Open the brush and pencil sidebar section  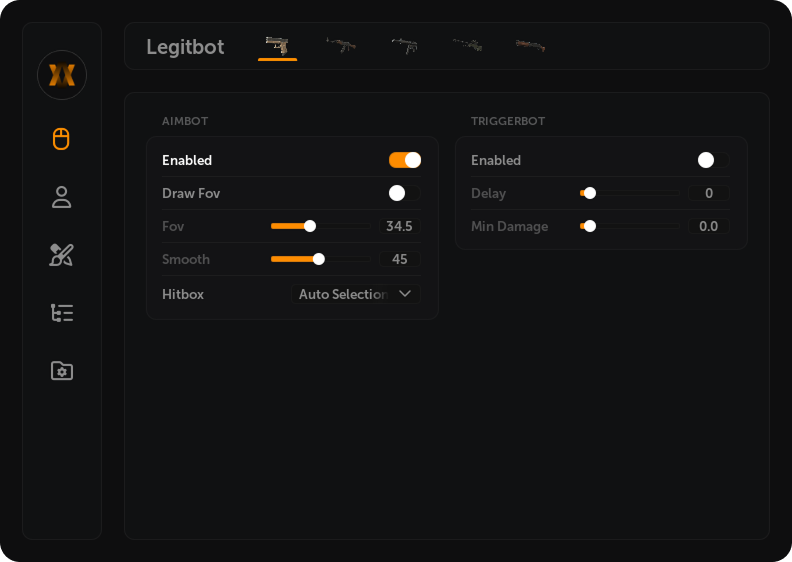62,255
